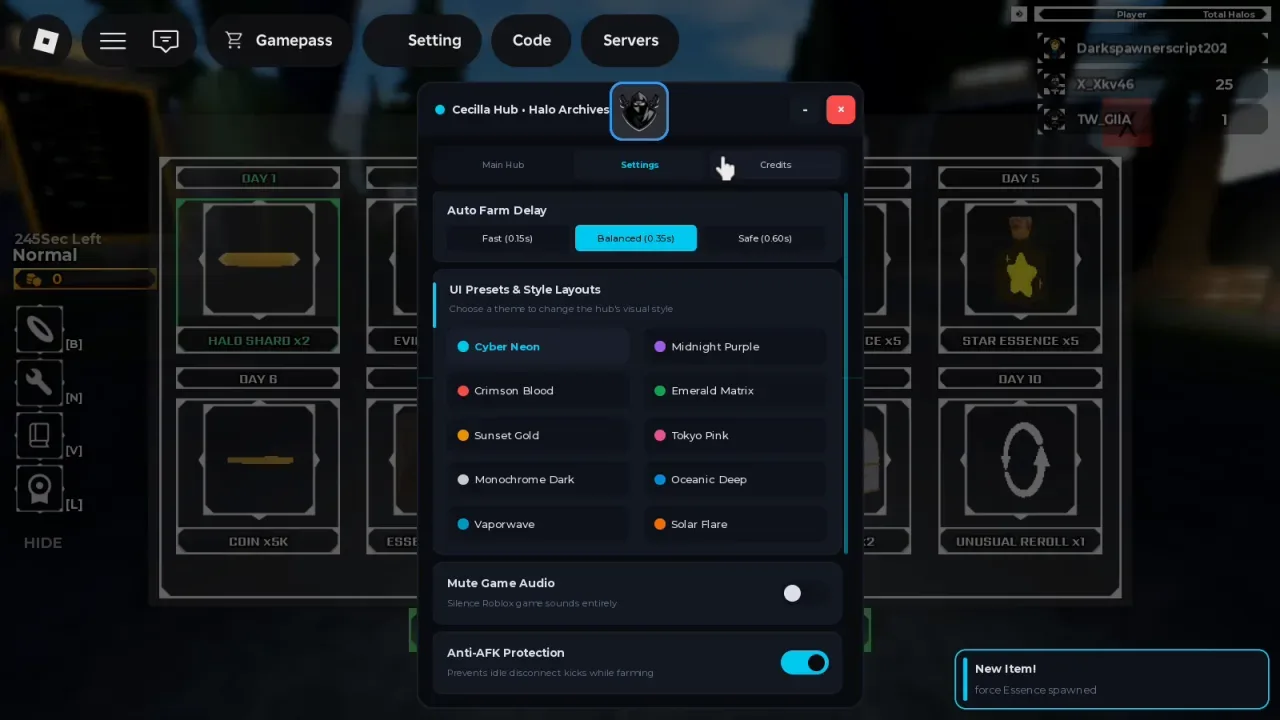Viewport: 1280px width, 720px height.
Task: Open the Code button
Action: coord(532,40)
